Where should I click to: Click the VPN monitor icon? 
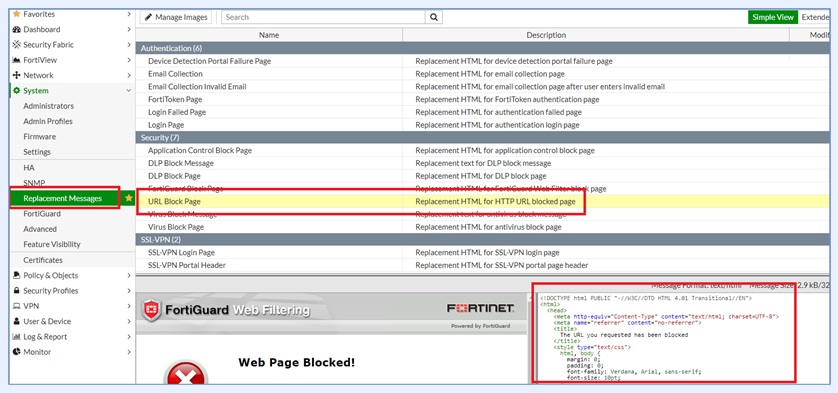(x=16, y=306)
